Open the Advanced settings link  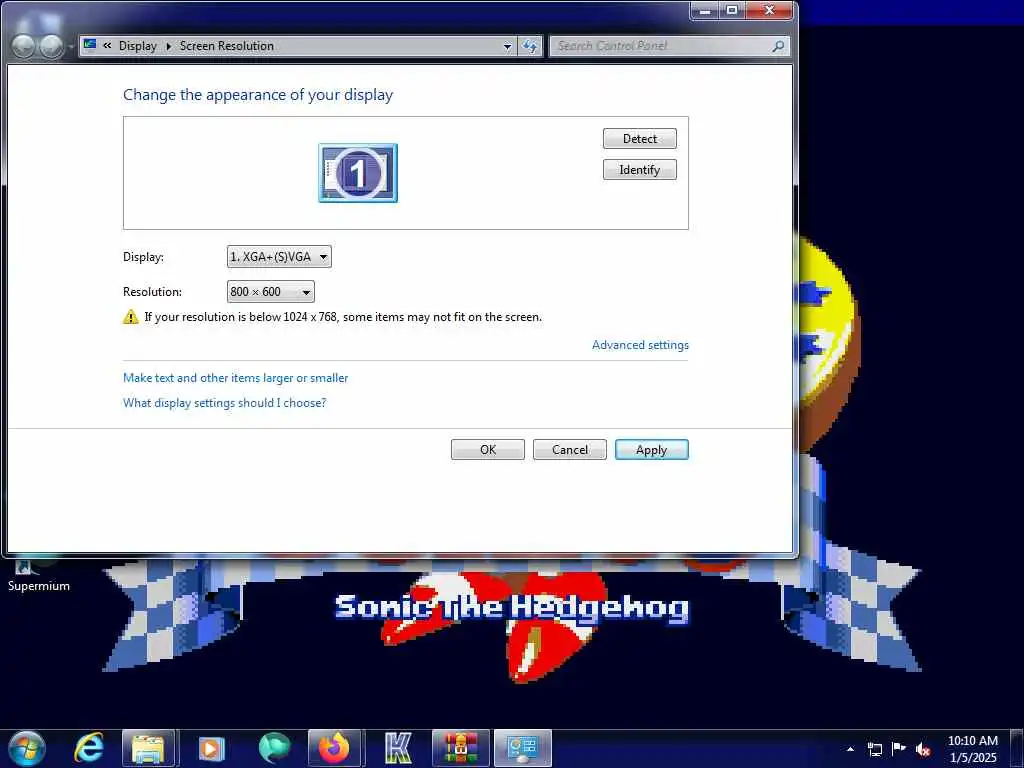point(640,345)
